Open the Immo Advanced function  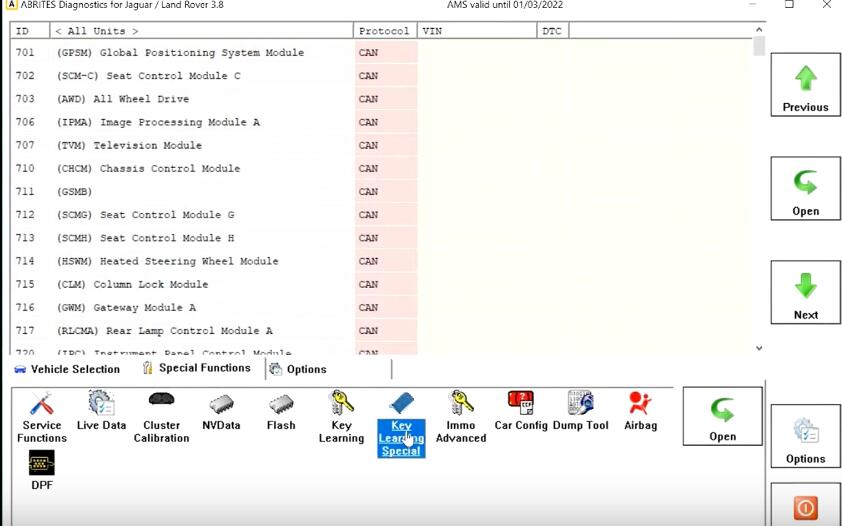coord(461,418)
